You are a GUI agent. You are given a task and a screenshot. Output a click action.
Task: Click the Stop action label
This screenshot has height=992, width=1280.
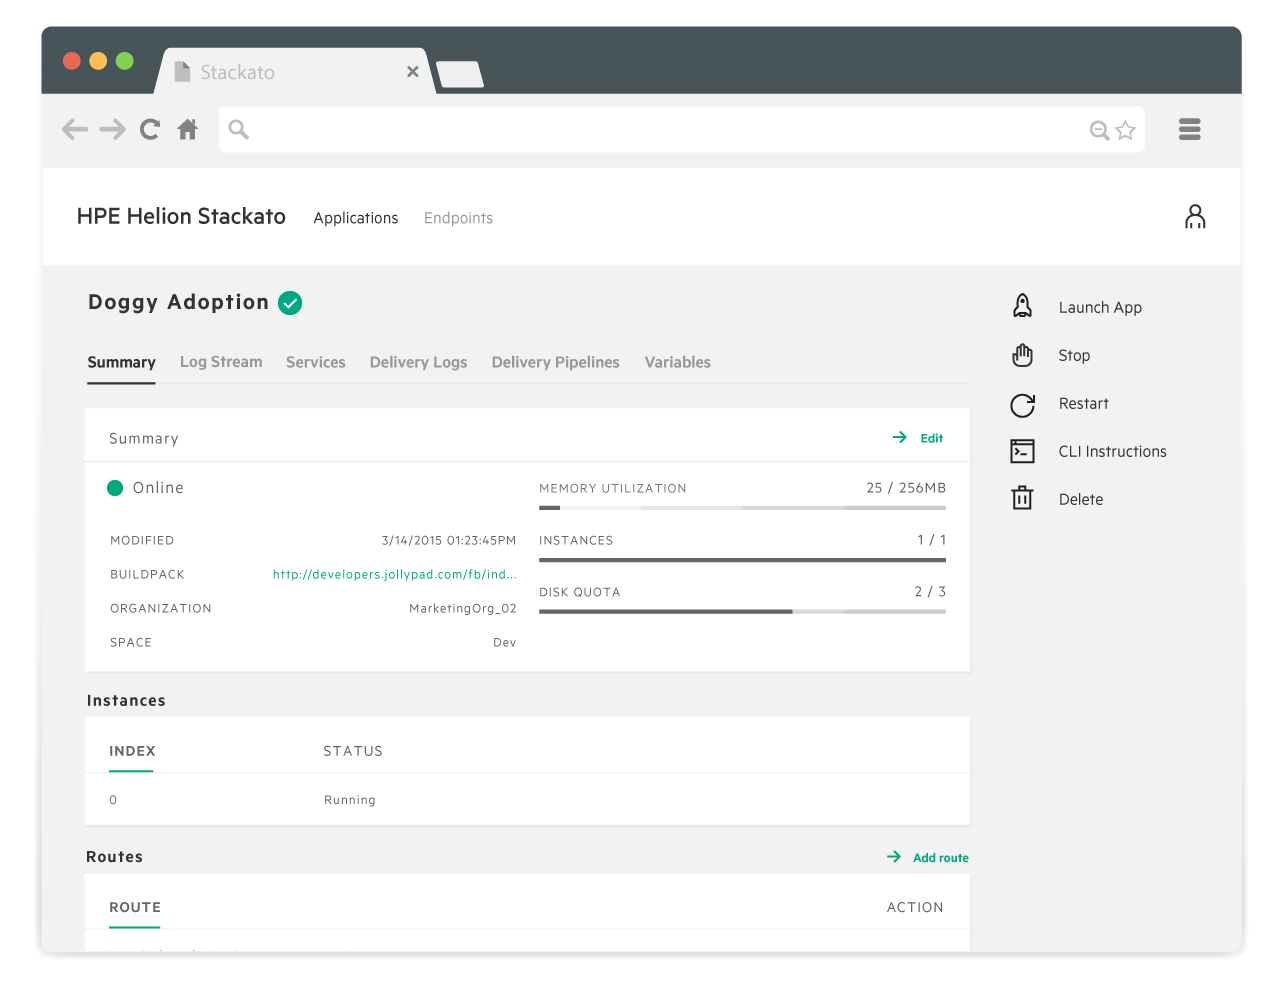(x=1074, y=355)
